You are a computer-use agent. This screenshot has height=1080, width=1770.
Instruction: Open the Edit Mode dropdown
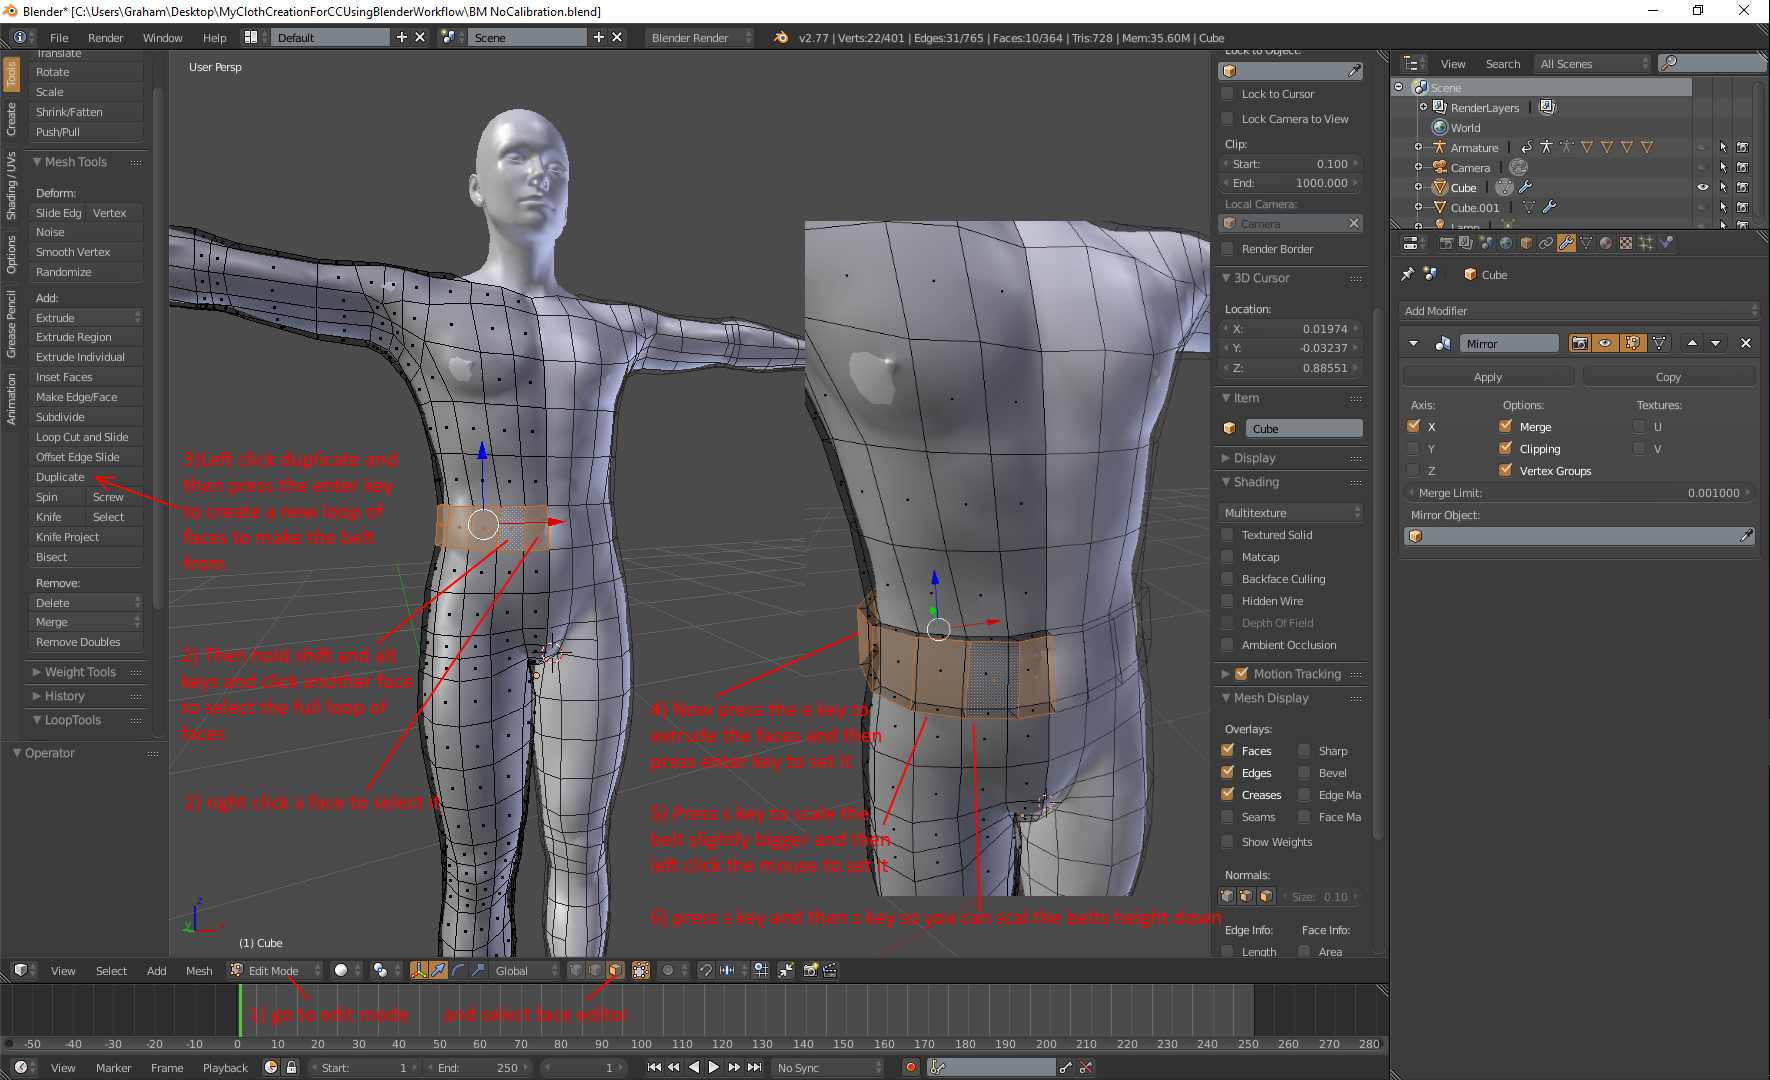(x=274, y=970)
